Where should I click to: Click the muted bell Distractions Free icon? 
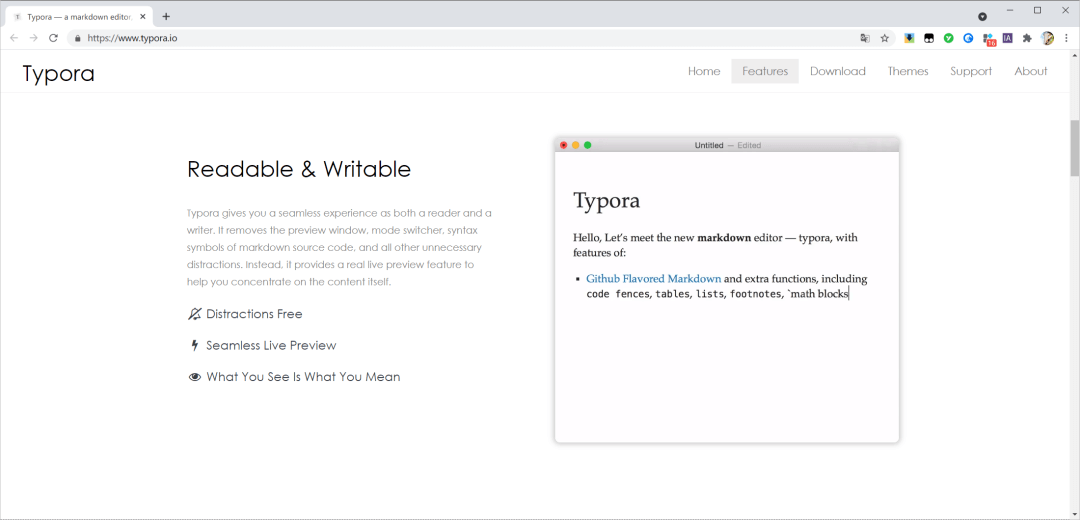tap(194, 314)
